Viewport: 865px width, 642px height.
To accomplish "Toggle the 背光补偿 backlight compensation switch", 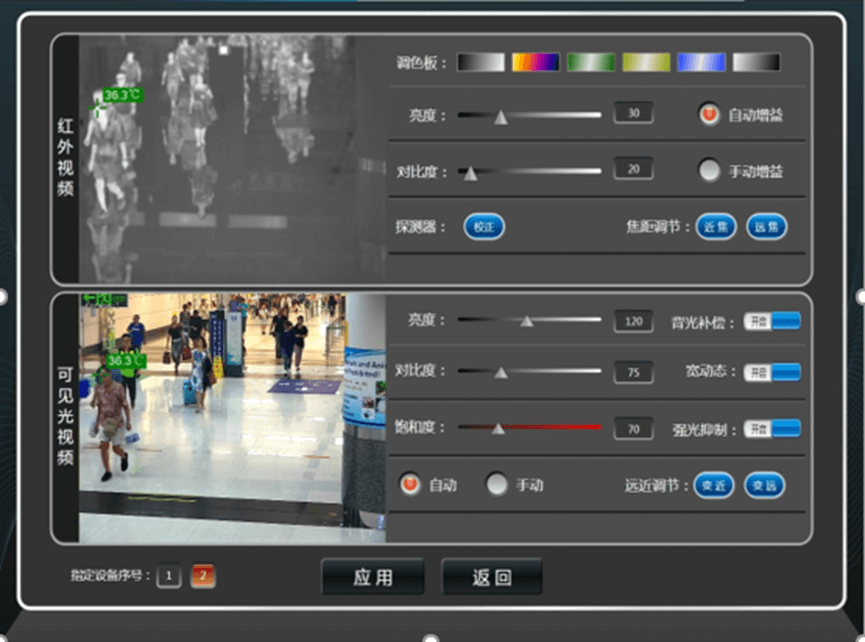I will 771,321.
